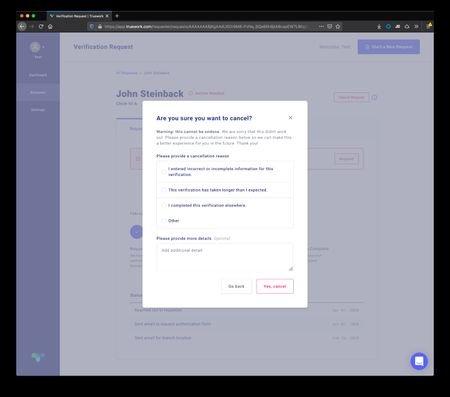450x397 pixels.
Task: Click the info icon next to Cancel Request
Action: [374, 98]
